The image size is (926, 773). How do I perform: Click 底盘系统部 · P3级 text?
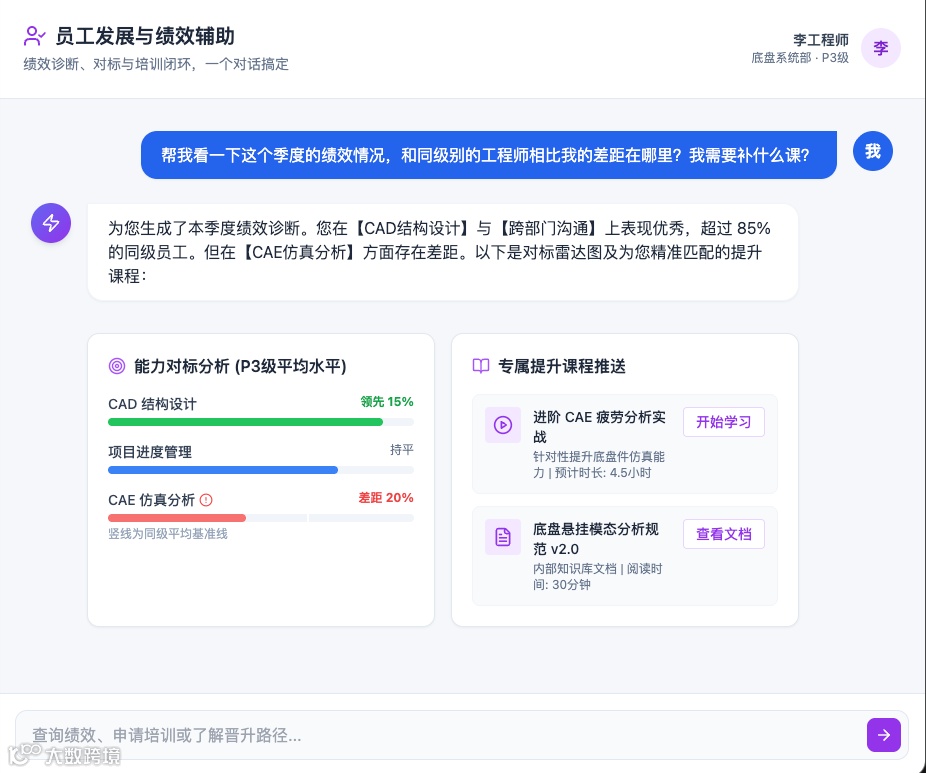[800, 58]
